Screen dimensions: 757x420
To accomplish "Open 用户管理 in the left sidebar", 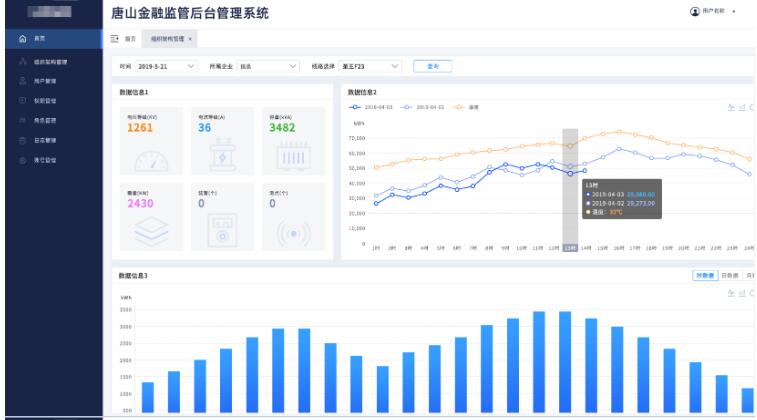I will pyautogui.click(x=43, y=81).
